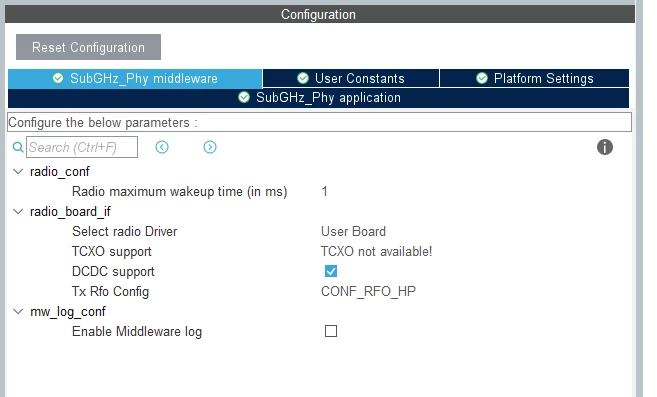Click green check icon on SubGHz_Phy application tab
Screen dimensions: 657x397
click(x=244, y=98)
